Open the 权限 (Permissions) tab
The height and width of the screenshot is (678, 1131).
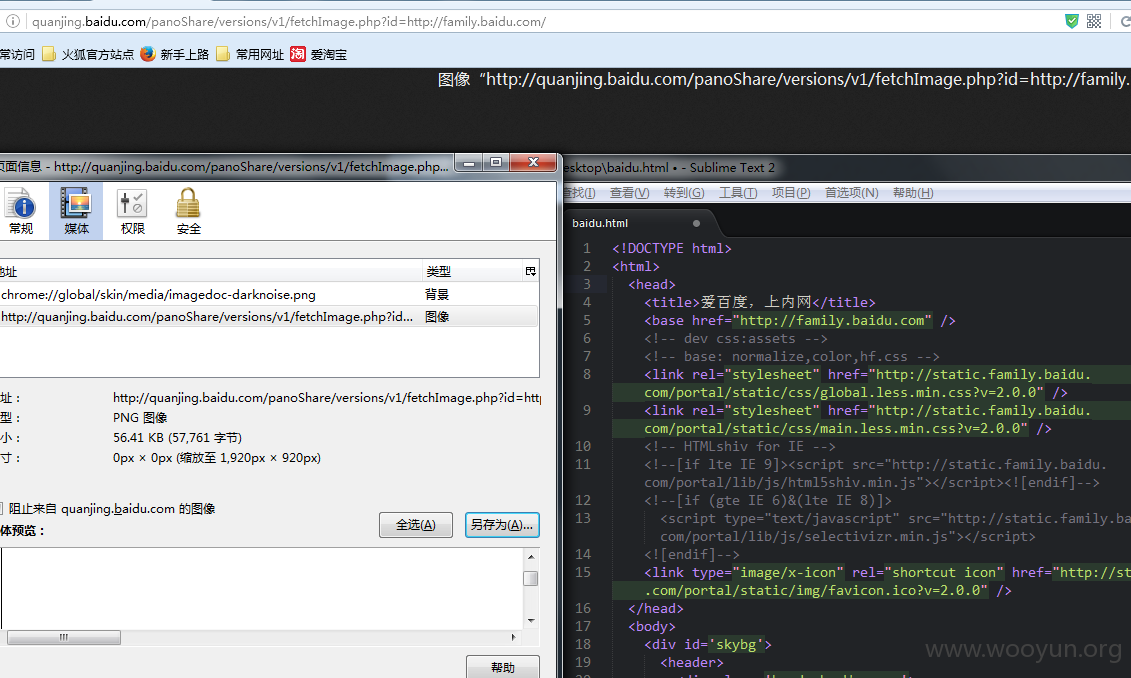pos(132,211)
